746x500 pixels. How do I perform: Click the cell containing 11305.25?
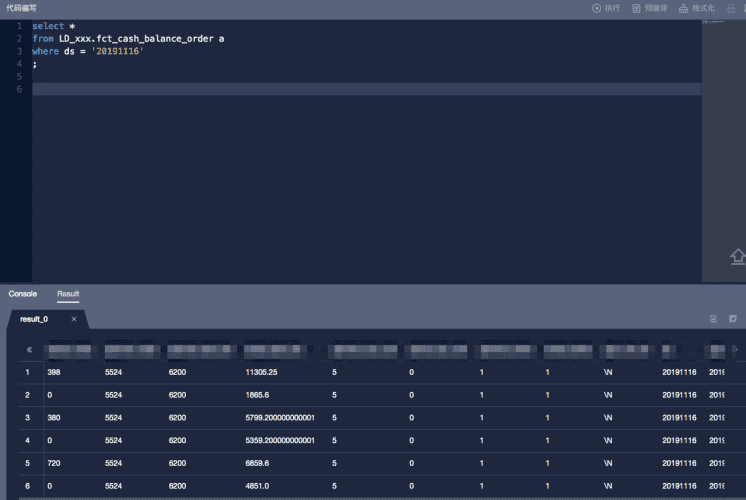tap(261, 372)
